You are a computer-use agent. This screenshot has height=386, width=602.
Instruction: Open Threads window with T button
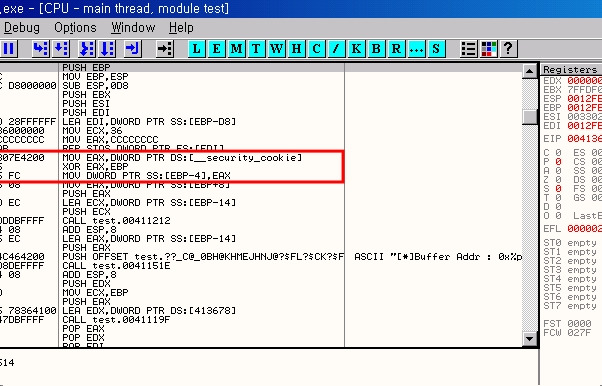256,49
